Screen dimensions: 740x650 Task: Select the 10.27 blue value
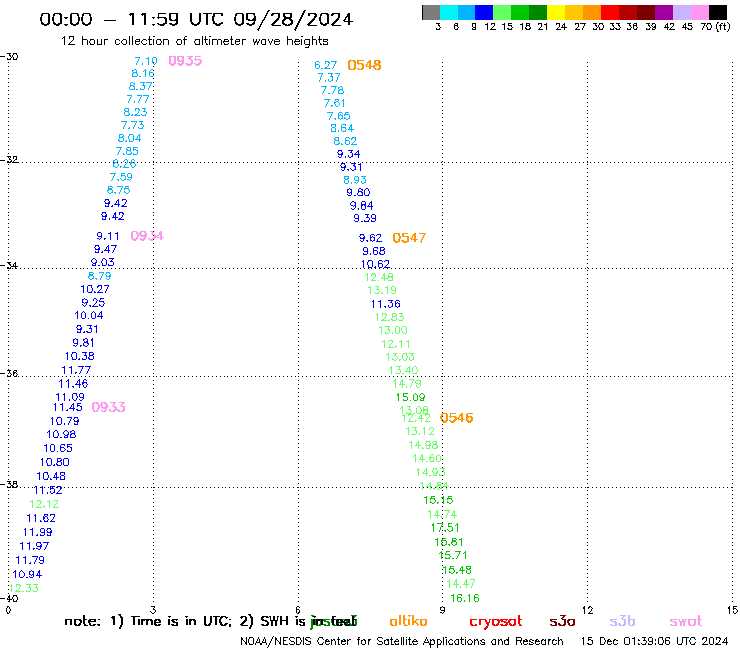pos(95,289)
